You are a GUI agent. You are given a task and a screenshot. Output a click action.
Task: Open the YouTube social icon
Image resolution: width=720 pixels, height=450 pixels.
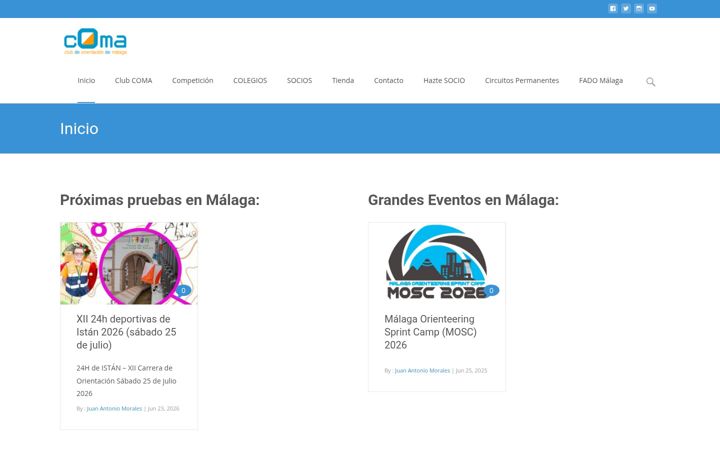click(652, 9)
